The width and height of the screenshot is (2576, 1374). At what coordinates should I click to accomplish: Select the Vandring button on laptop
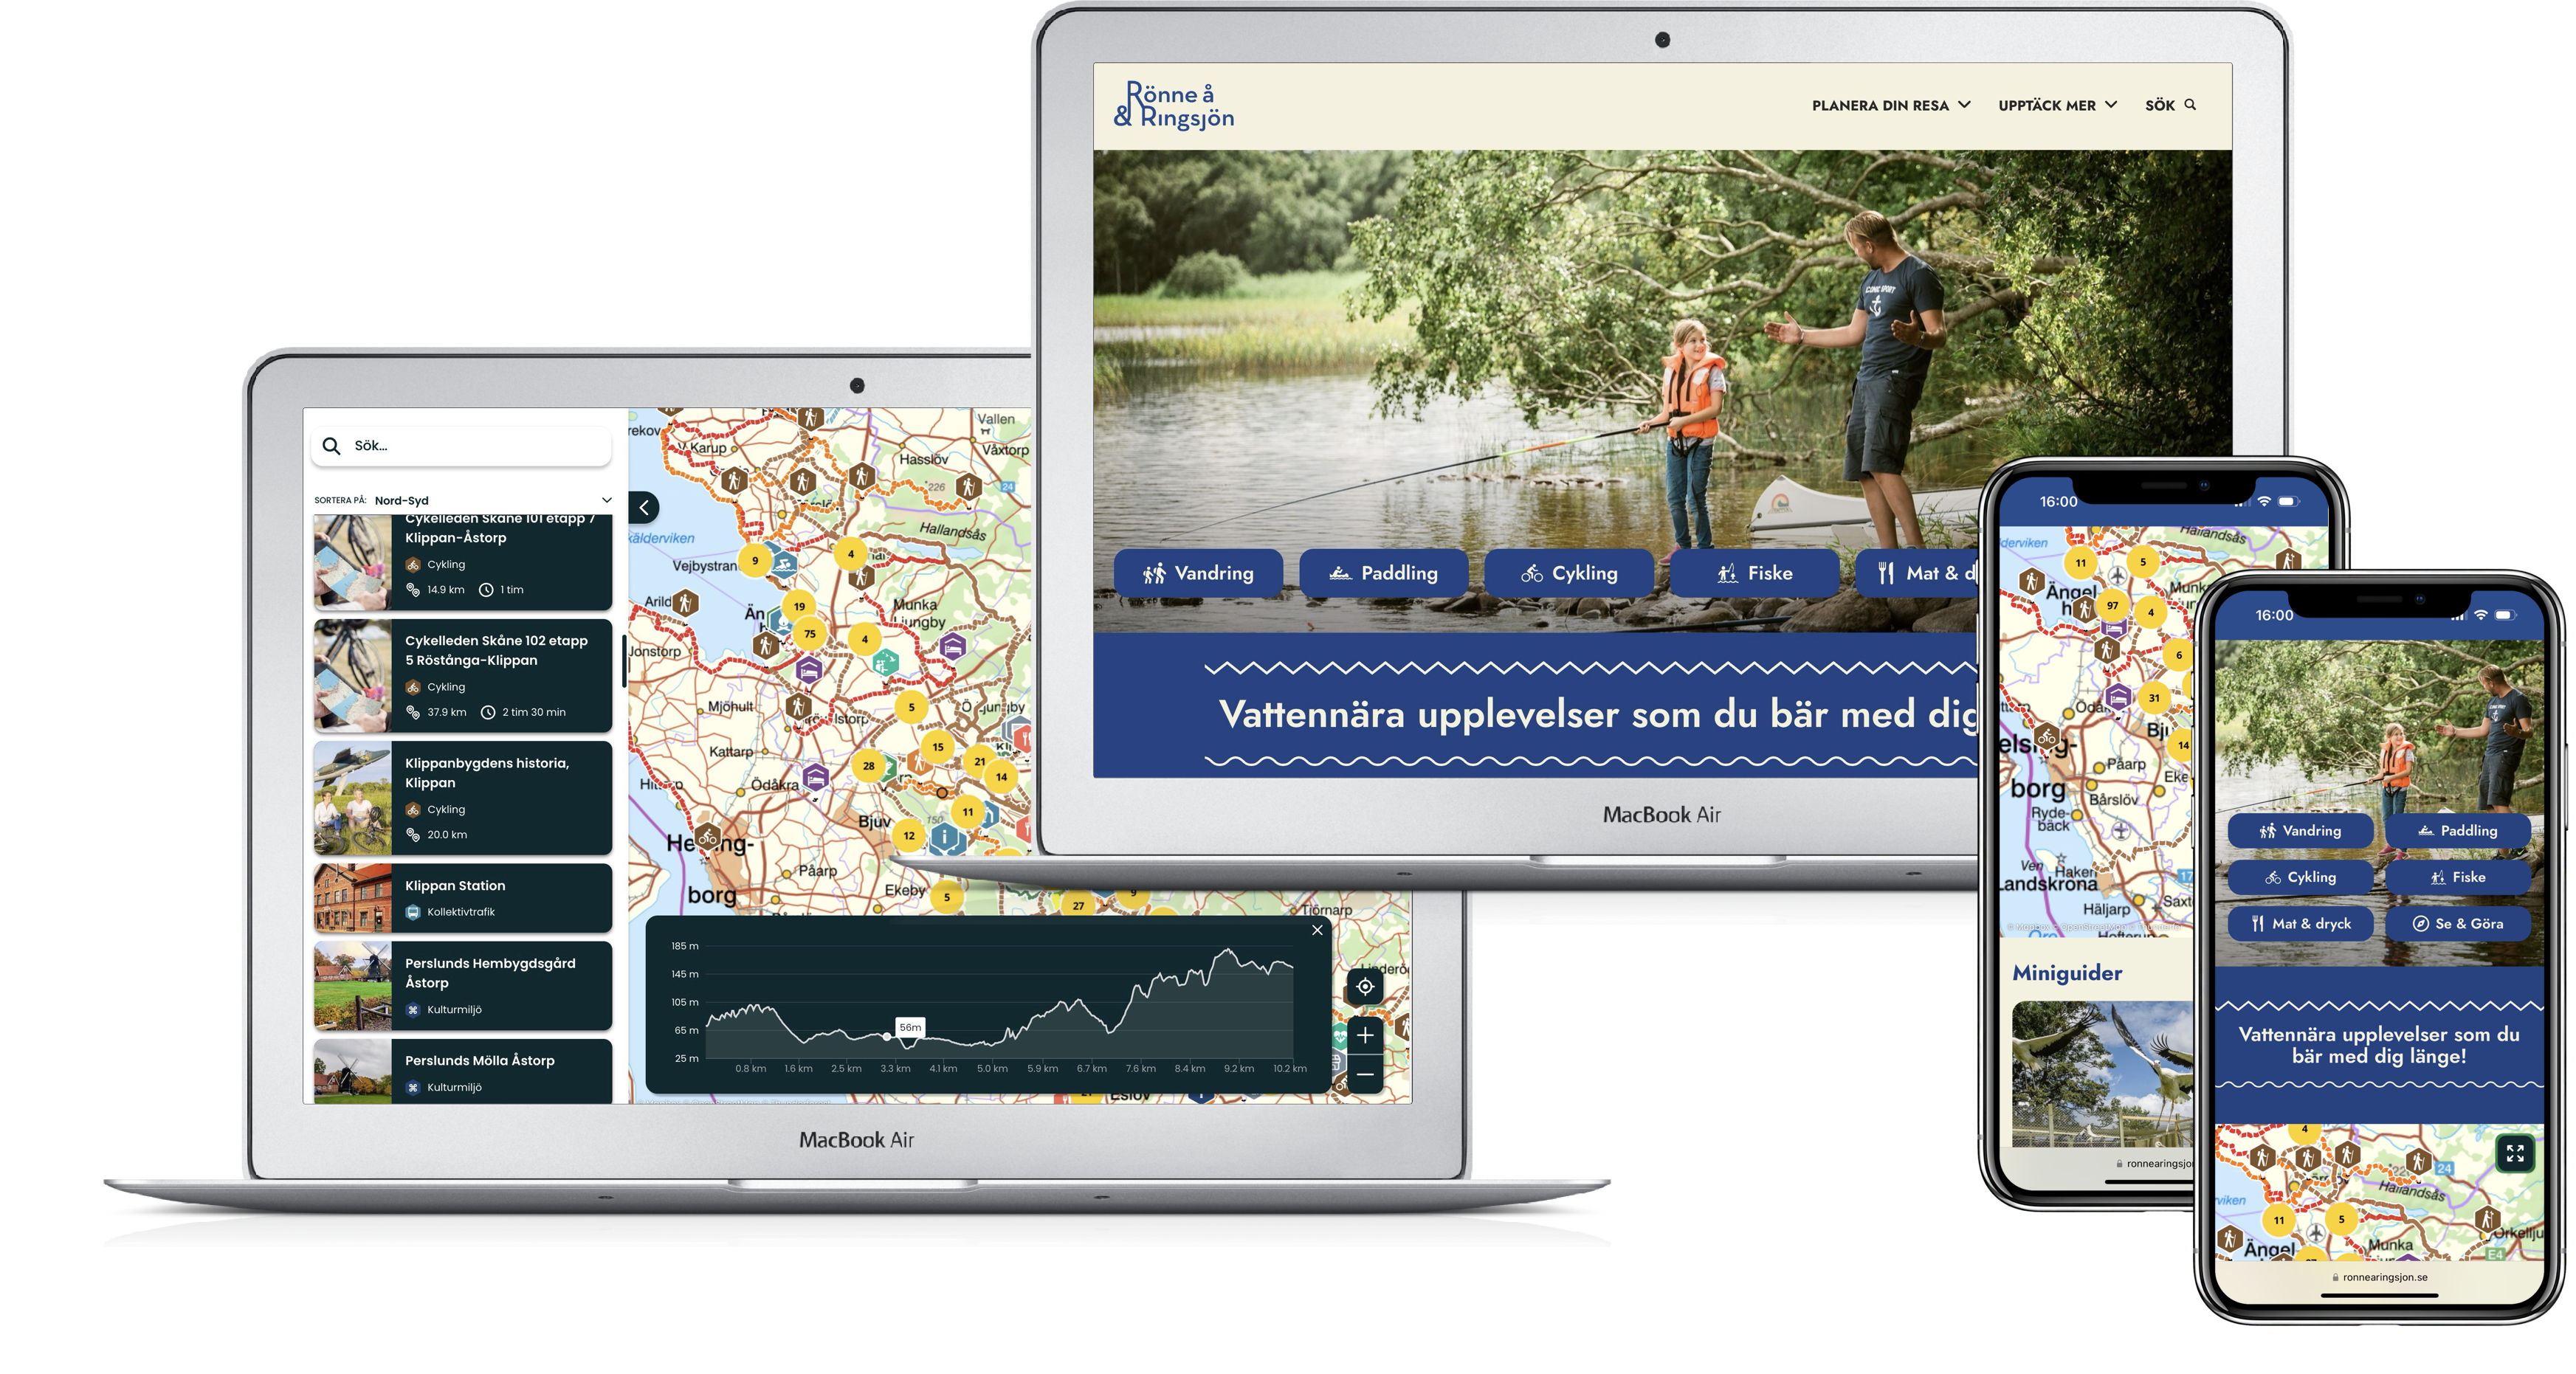(1198, 573)
